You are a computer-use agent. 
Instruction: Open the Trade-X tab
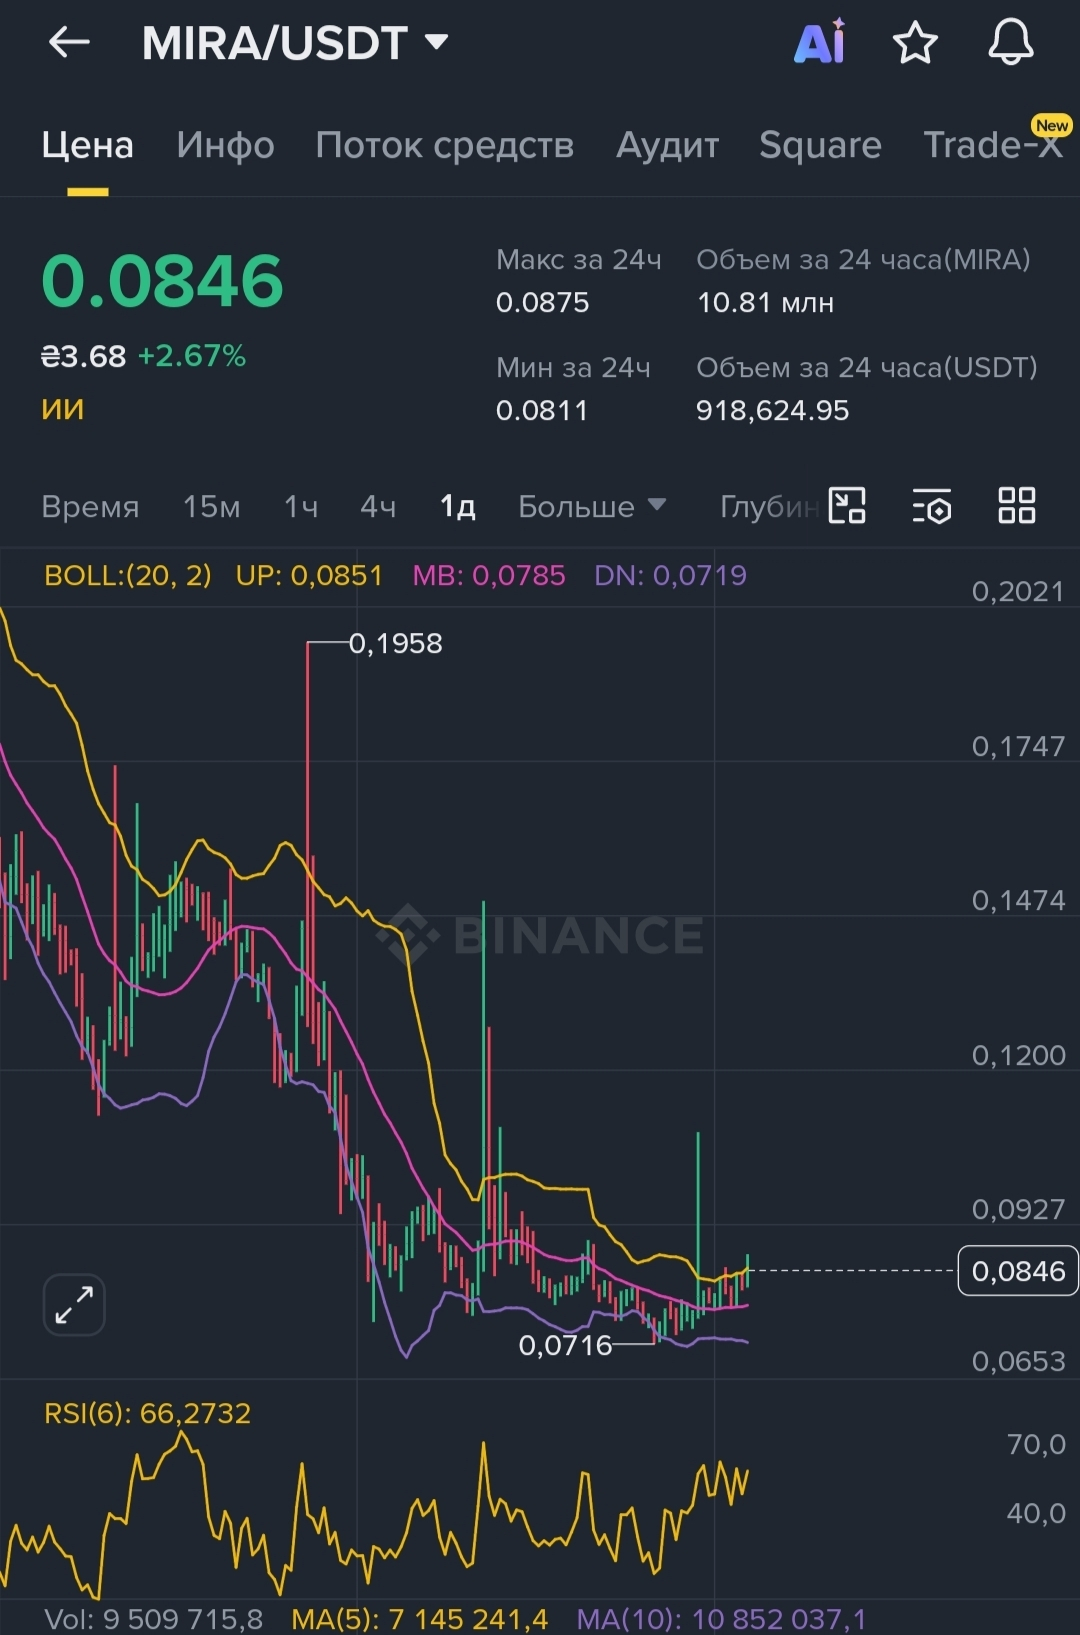[992, 145]
